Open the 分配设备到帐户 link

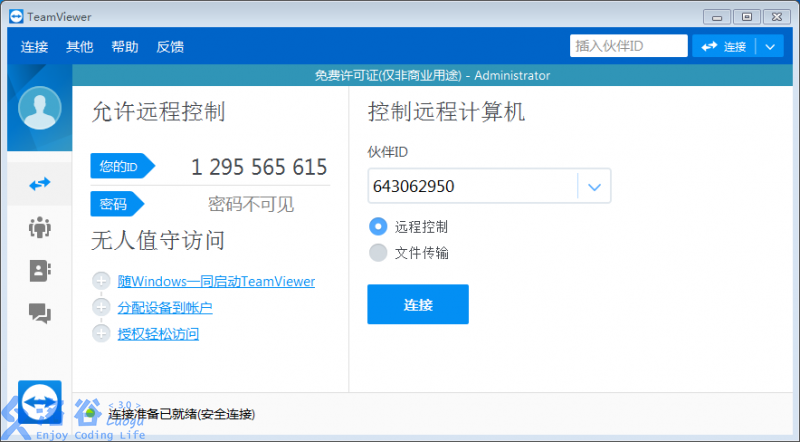click(165, 308)
